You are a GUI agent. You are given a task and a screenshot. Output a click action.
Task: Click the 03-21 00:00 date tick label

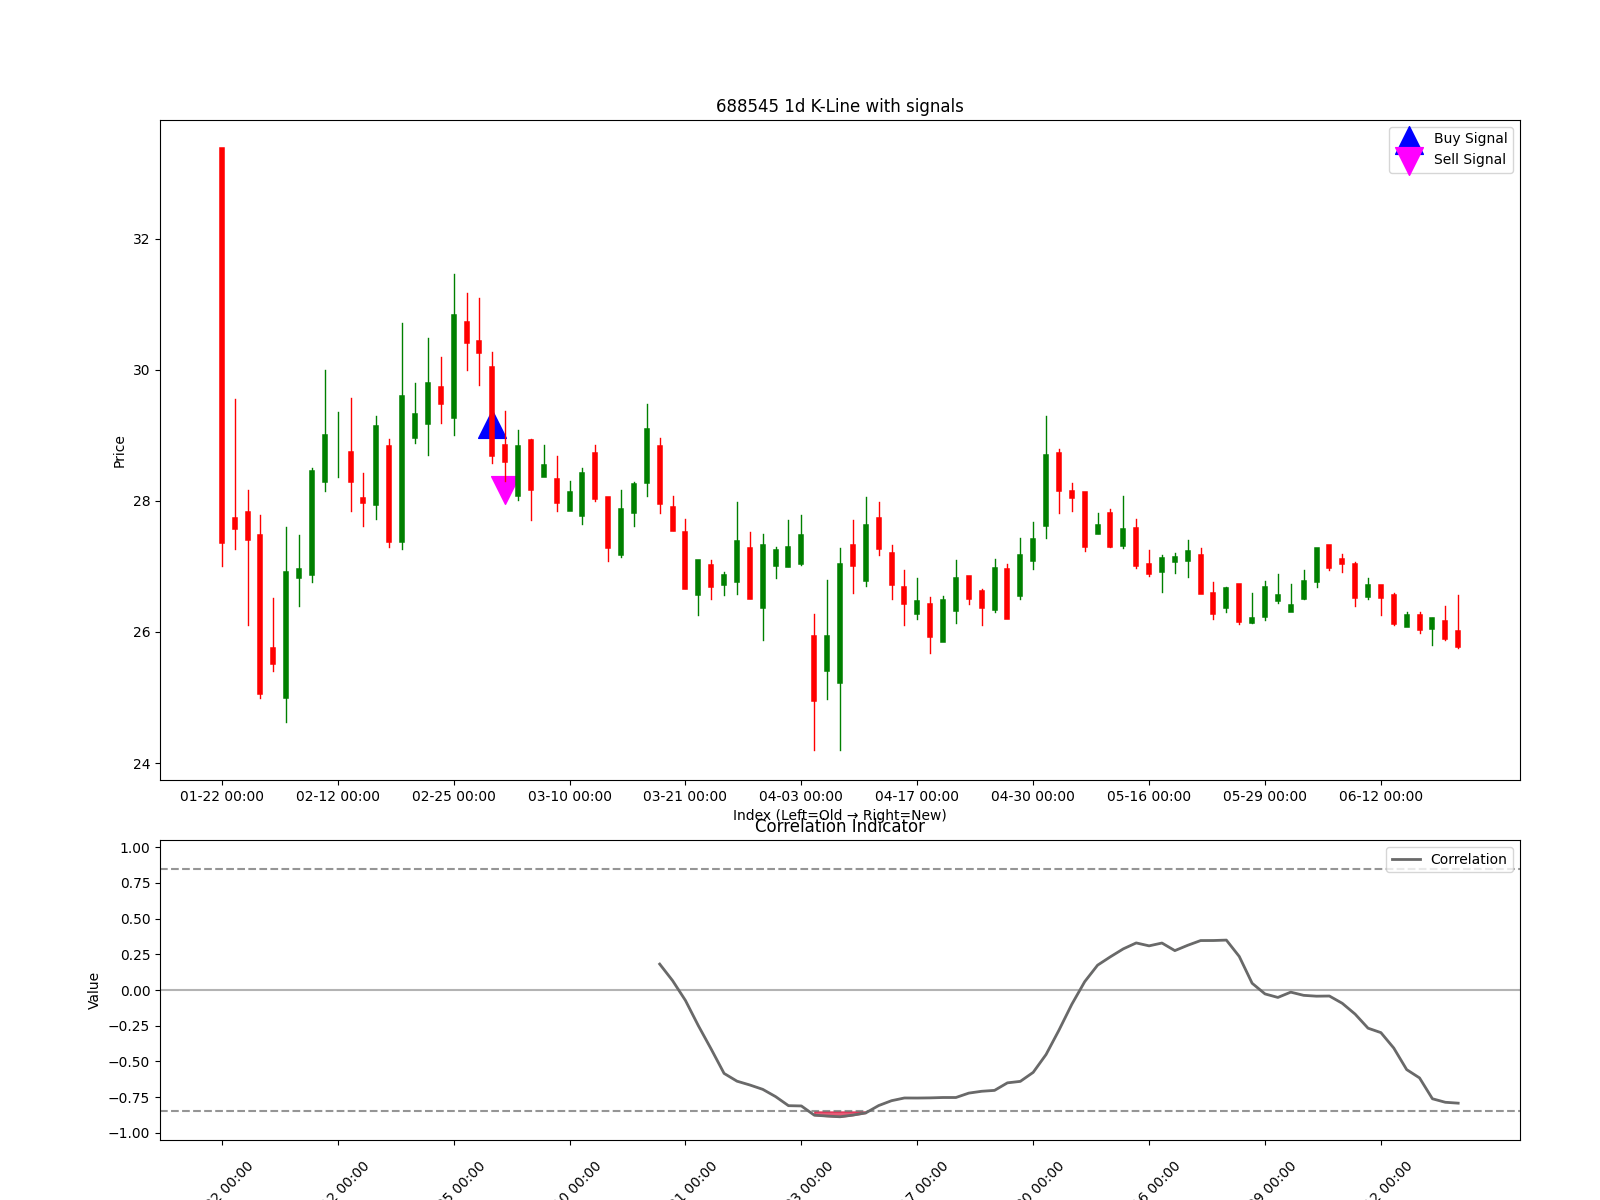(x=685, y=796)
